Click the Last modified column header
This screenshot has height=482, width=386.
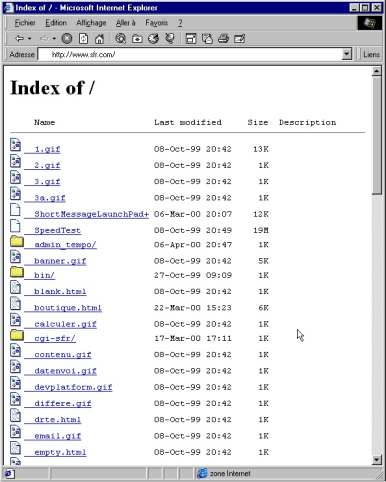[x=188, y=122]
